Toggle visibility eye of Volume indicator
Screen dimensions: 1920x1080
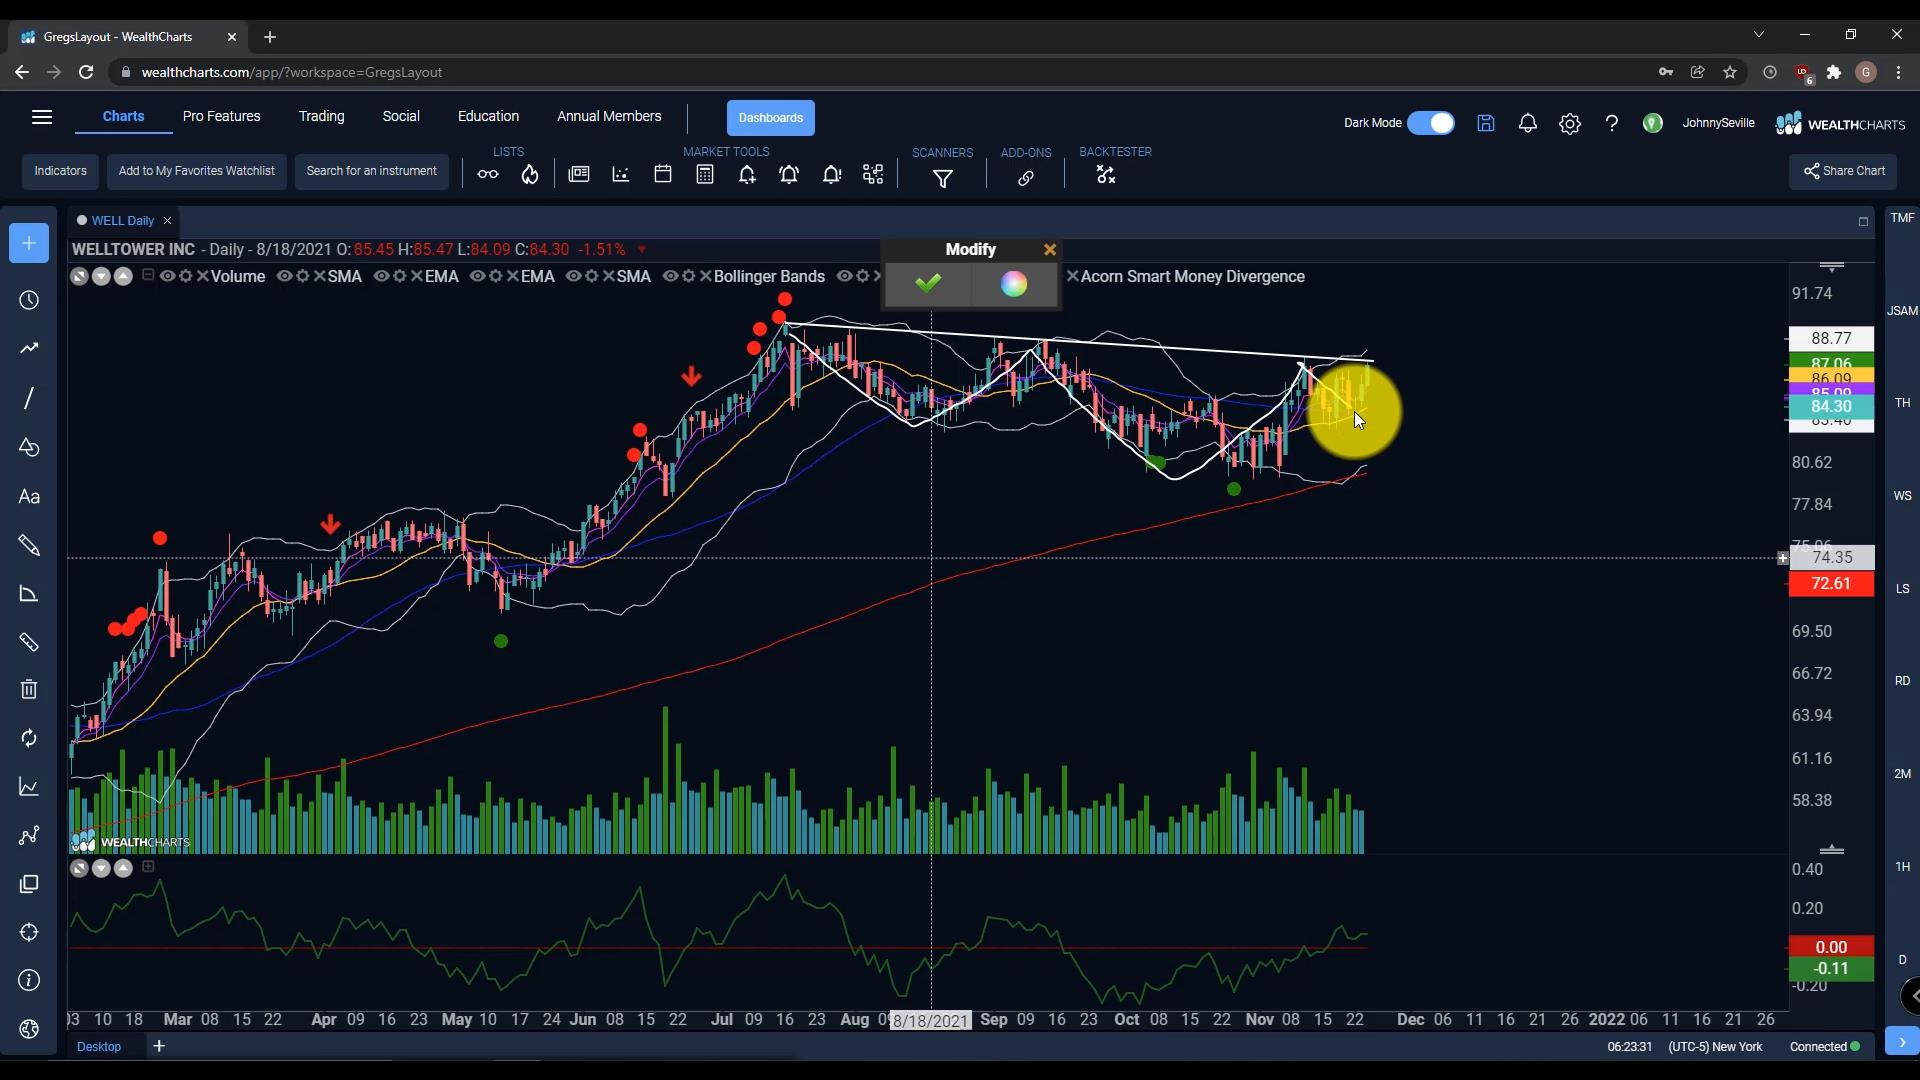point(168,277)
